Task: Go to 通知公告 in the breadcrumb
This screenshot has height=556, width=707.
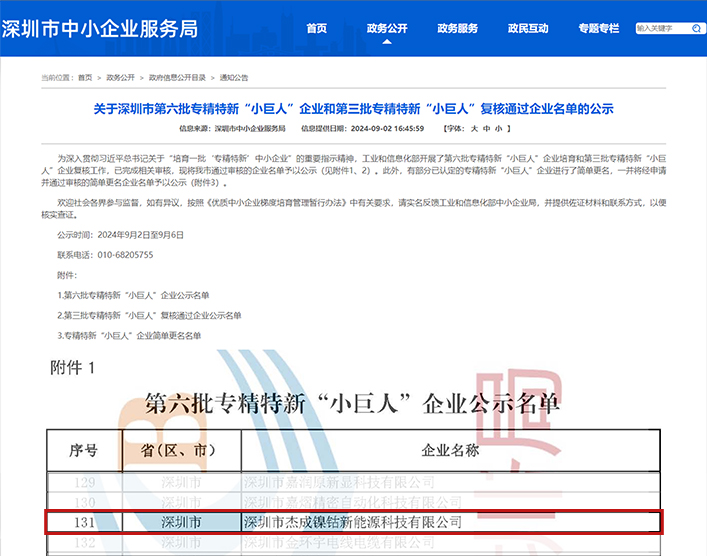Action: click(x=234, y=78)
